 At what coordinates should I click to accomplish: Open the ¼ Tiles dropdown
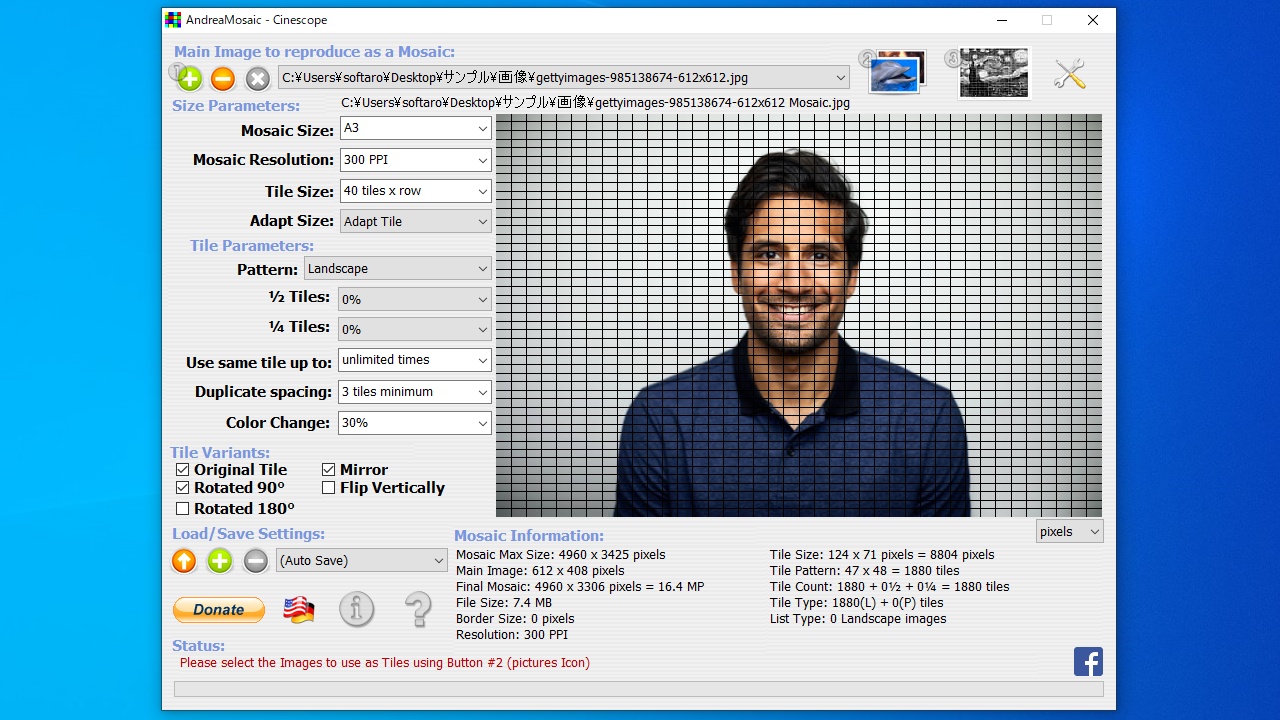coord(415,329)
